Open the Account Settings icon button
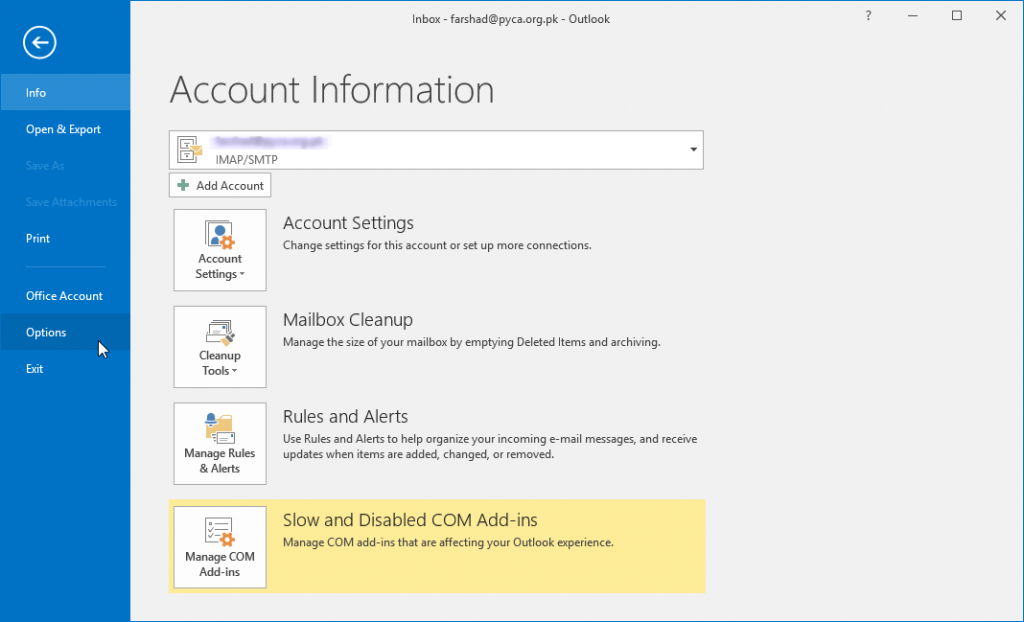Viewport: 1024px width, 622px height. 219,236
